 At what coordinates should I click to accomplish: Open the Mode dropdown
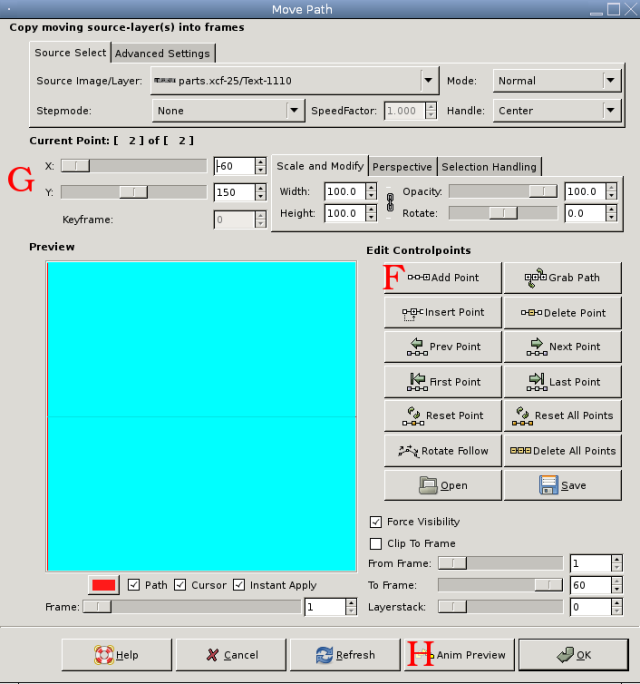pyautogui.click(x=557, y=81)
